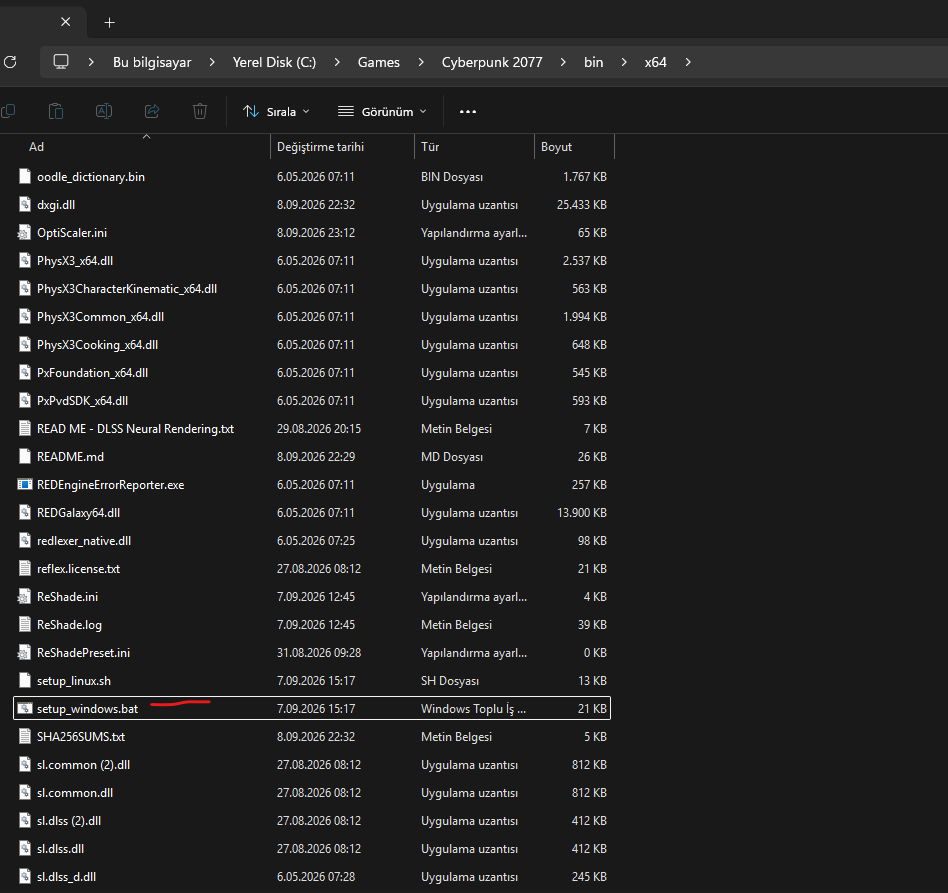Click the OptiScaler.ini gear file icon

[24, 233]
